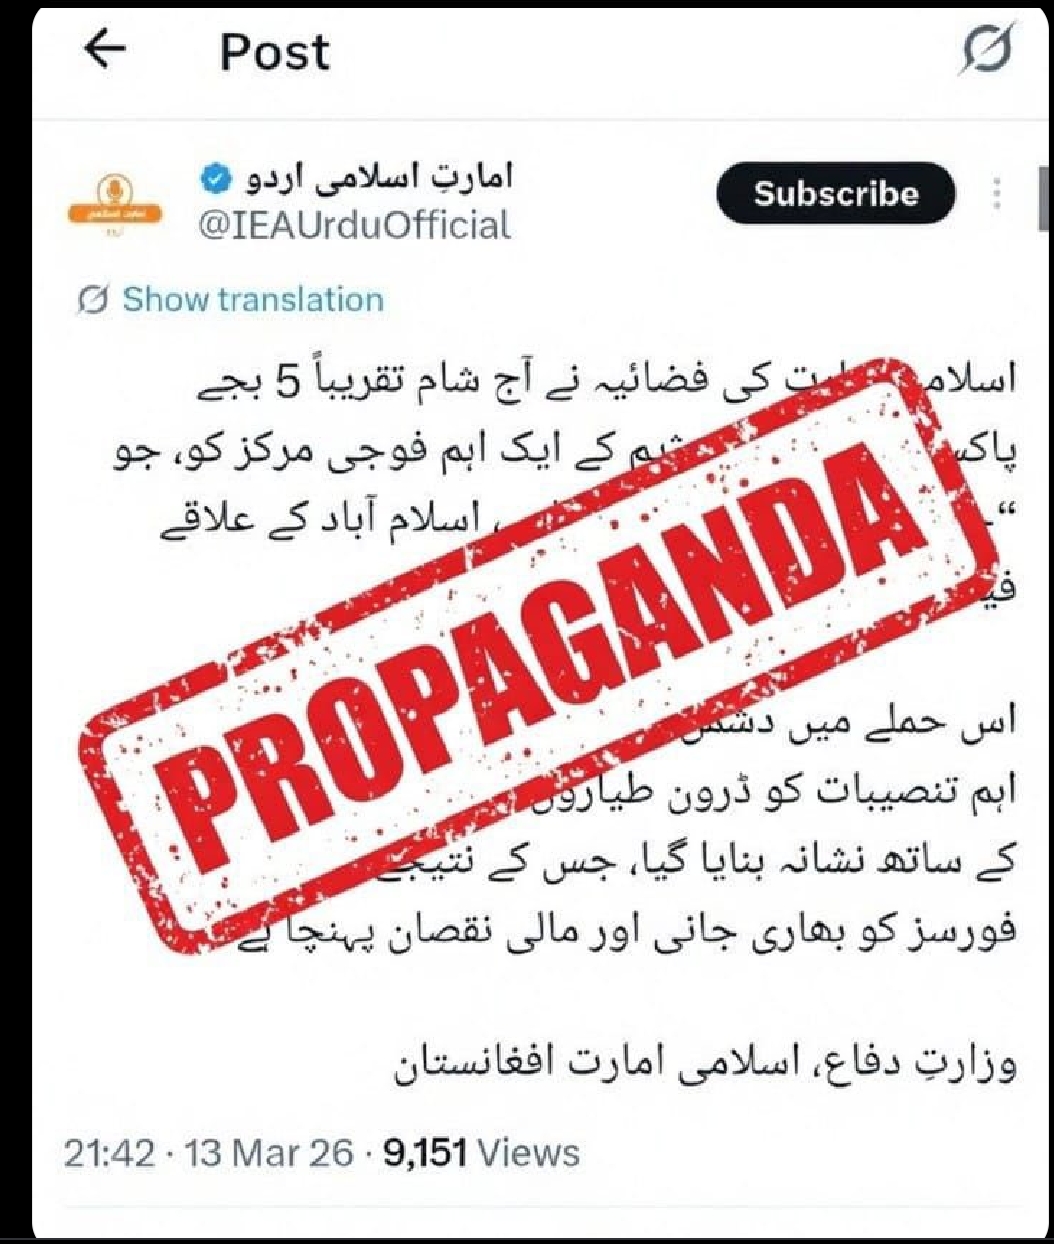The width and height of the screenshot is (1054, 1244).
Task: Click the Show translation link
Action: pyautogui.click(x=253, y=300)
